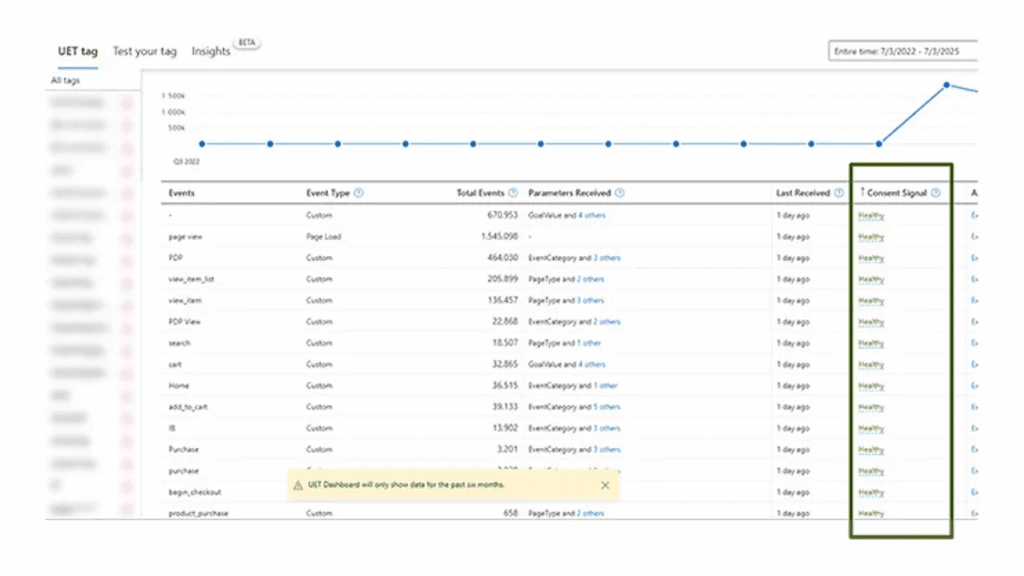The image size is (1024, 576).
Task: Open the UET tag tab
Action: coord(78,51)
